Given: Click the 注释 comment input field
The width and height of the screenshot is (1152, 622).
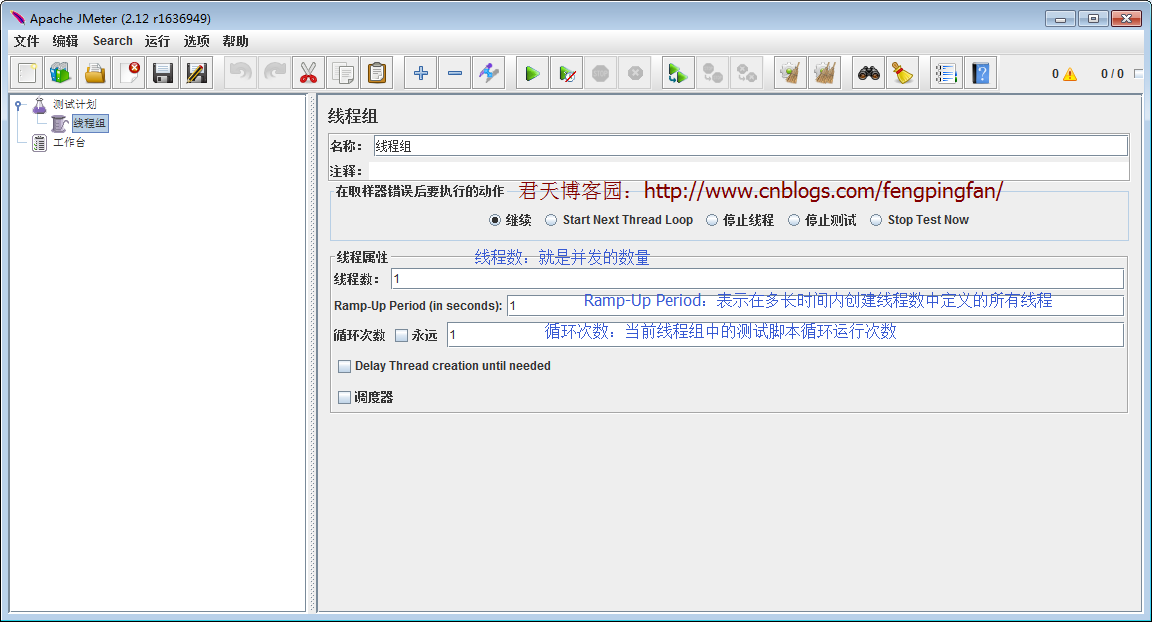Looking at the screenshot, I should pos(749,171).
